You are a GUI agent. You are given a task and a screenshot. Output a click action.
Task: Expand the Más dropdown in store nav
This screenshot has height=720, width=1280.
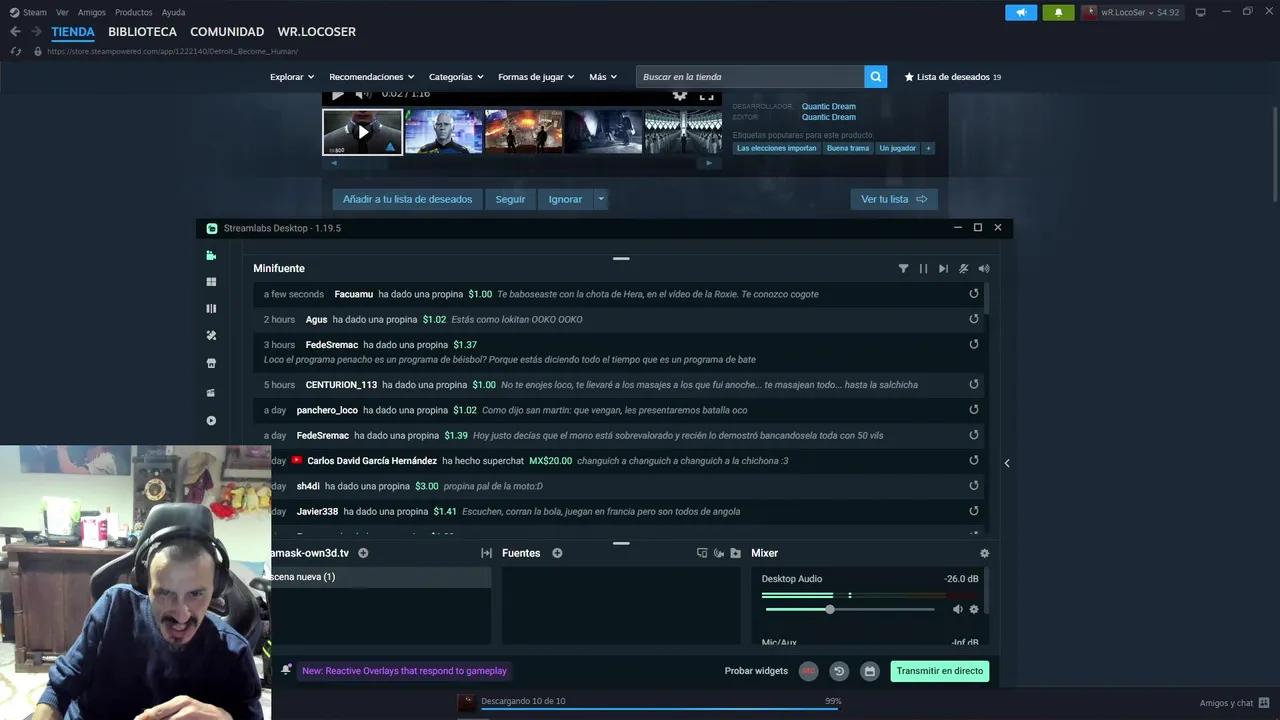[603, 77]
